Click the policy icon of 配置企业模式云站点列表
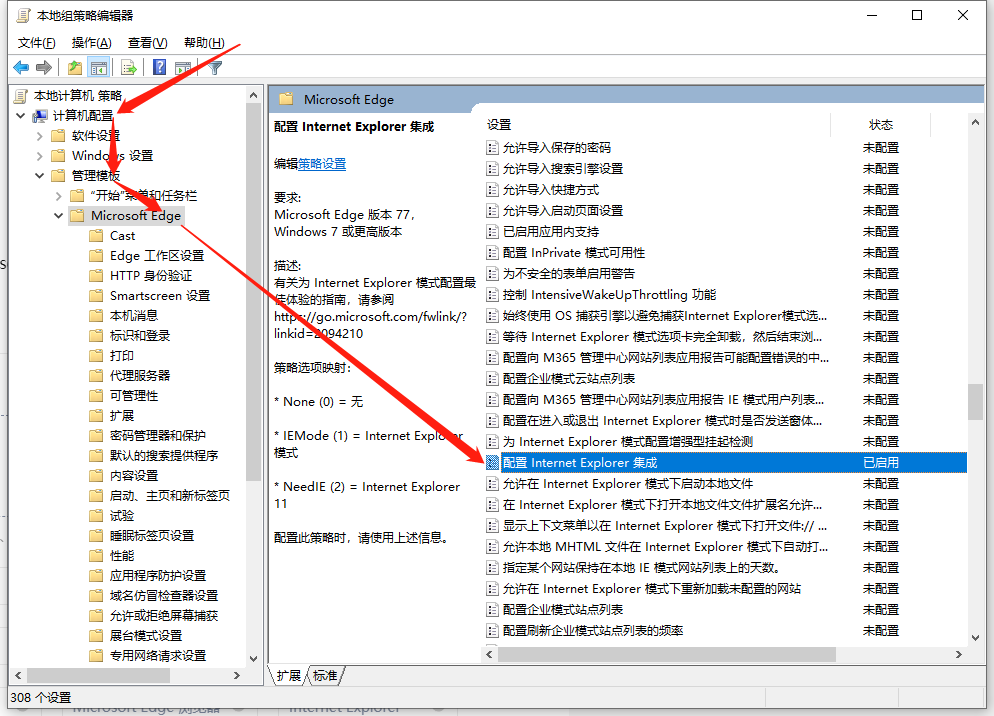 (x=492, y=379)
